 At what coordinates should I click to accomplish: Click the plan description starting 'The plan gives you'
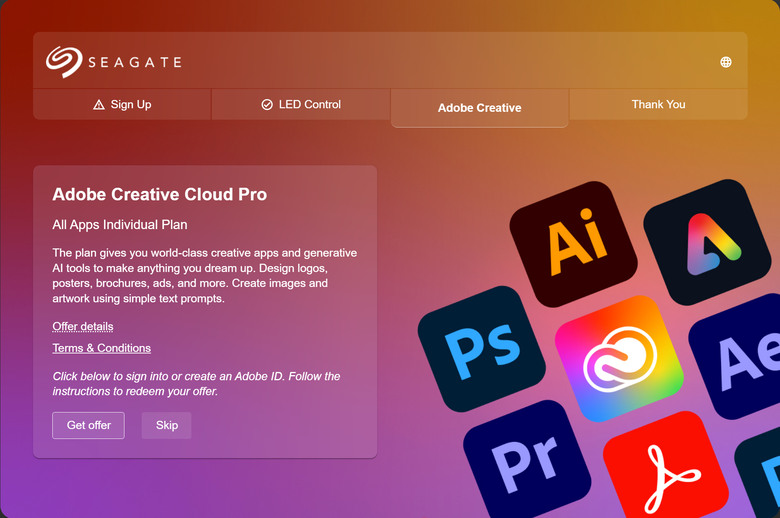[204, 276]
